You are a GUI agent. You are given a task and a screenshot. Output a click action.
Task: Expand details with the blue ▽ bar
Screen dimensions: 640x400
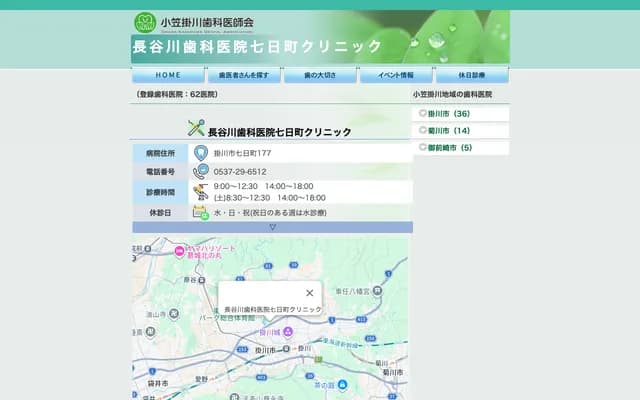[273, 227]
